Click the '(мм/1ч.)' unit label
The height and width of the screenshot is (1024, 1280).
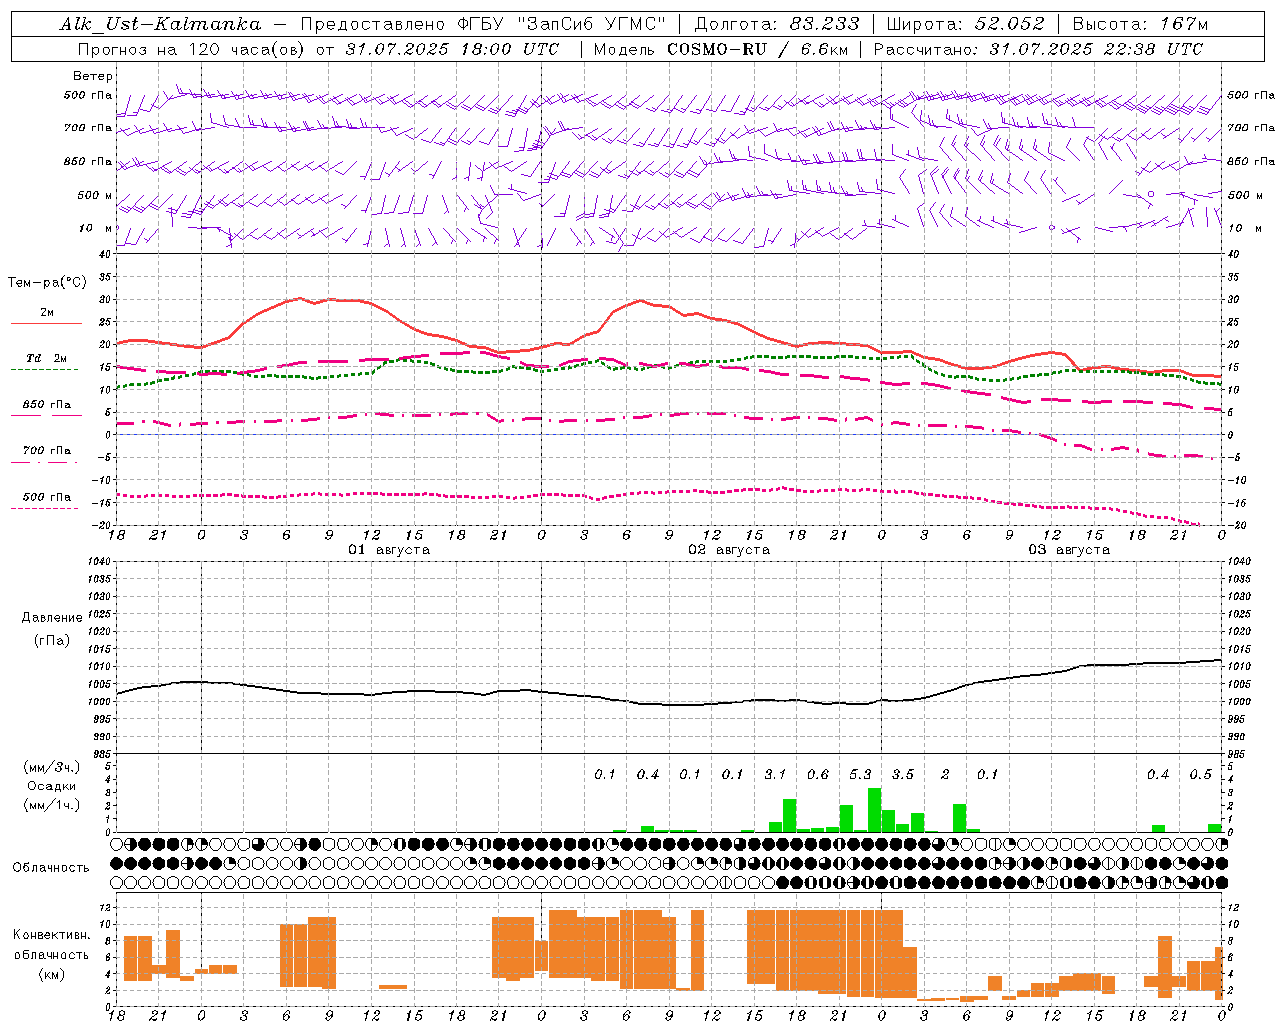52,805
